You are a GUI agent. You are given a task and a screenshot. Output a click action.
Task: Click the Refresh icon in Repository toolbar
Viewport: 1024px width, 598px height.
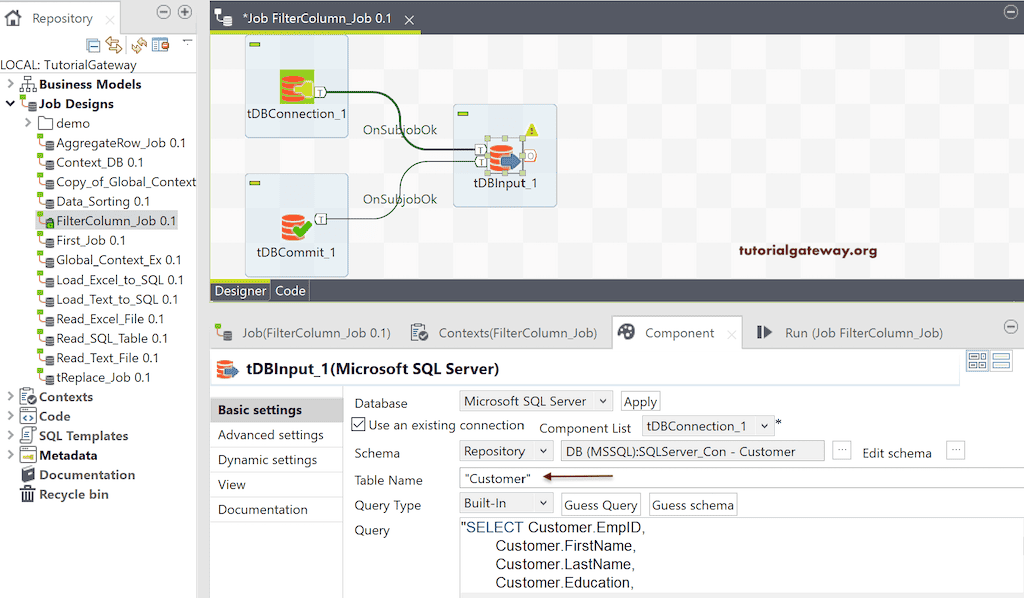pos(138,45)
